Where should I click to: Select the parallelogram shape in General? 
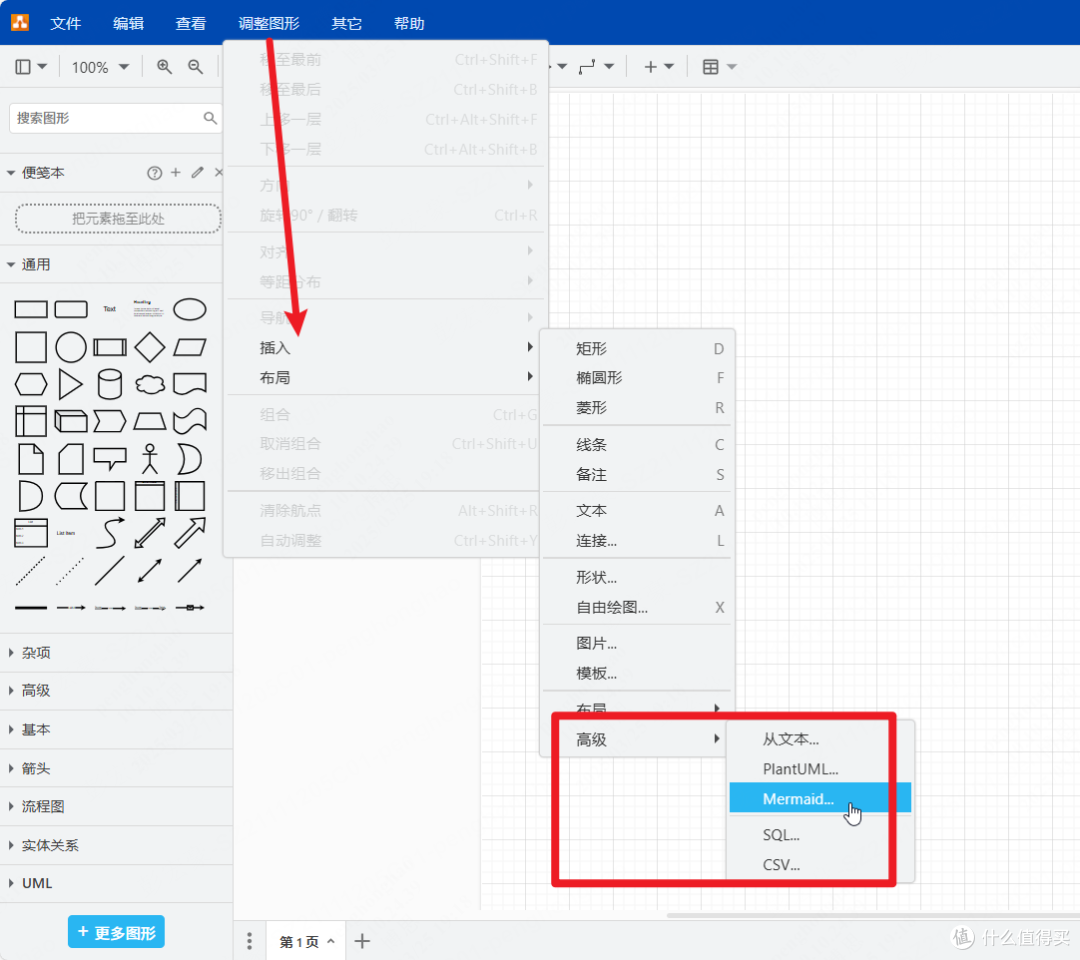click(x=189, y=347)
